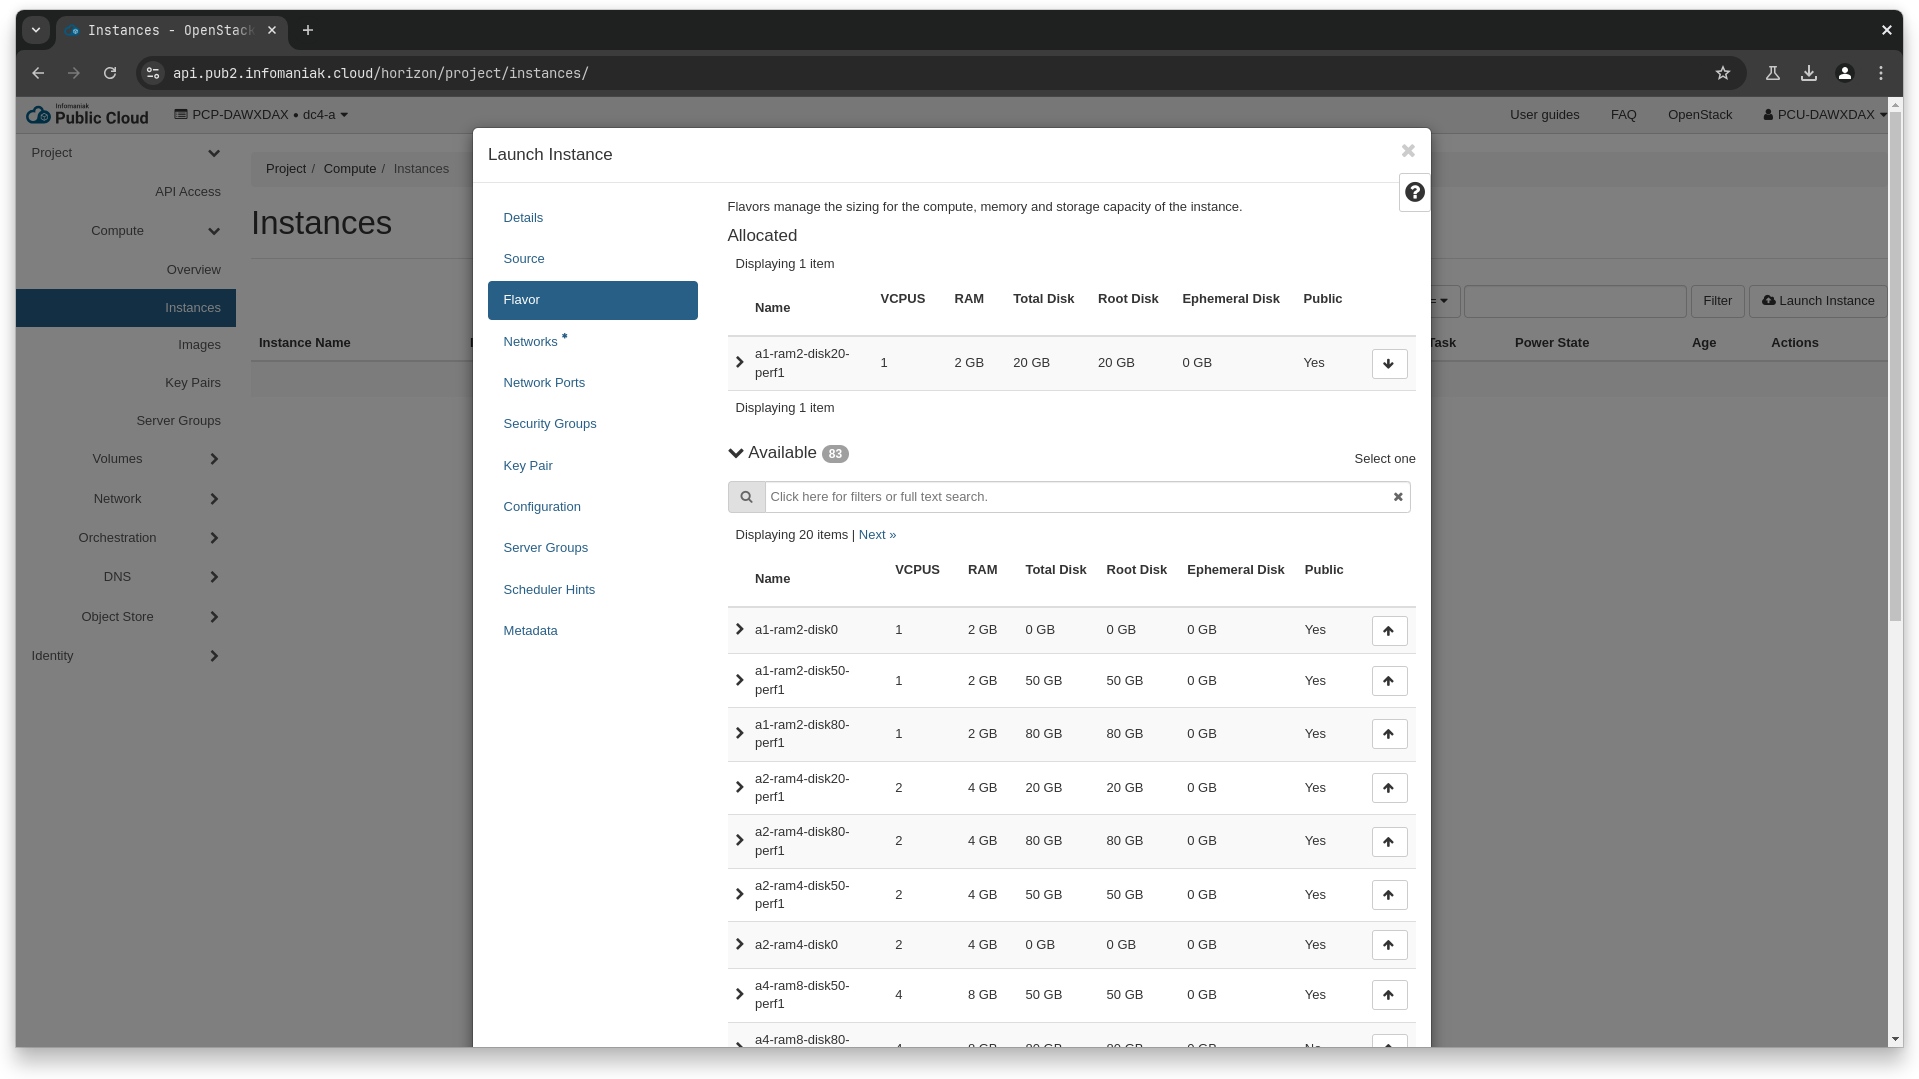Collapse the Available flavors section

tap(736, 453)
